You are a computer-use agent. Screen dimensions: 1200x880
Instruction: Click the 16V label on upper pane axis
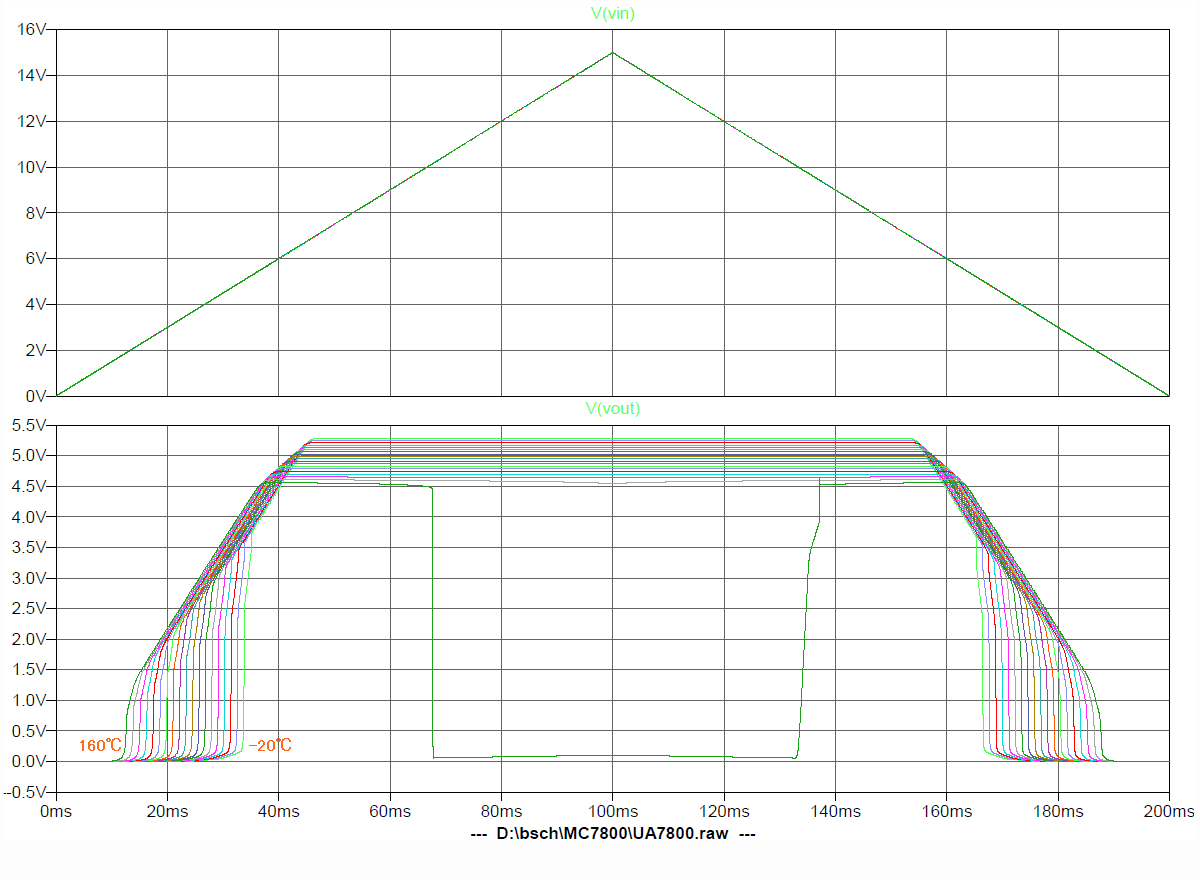(x=32, y=30)
